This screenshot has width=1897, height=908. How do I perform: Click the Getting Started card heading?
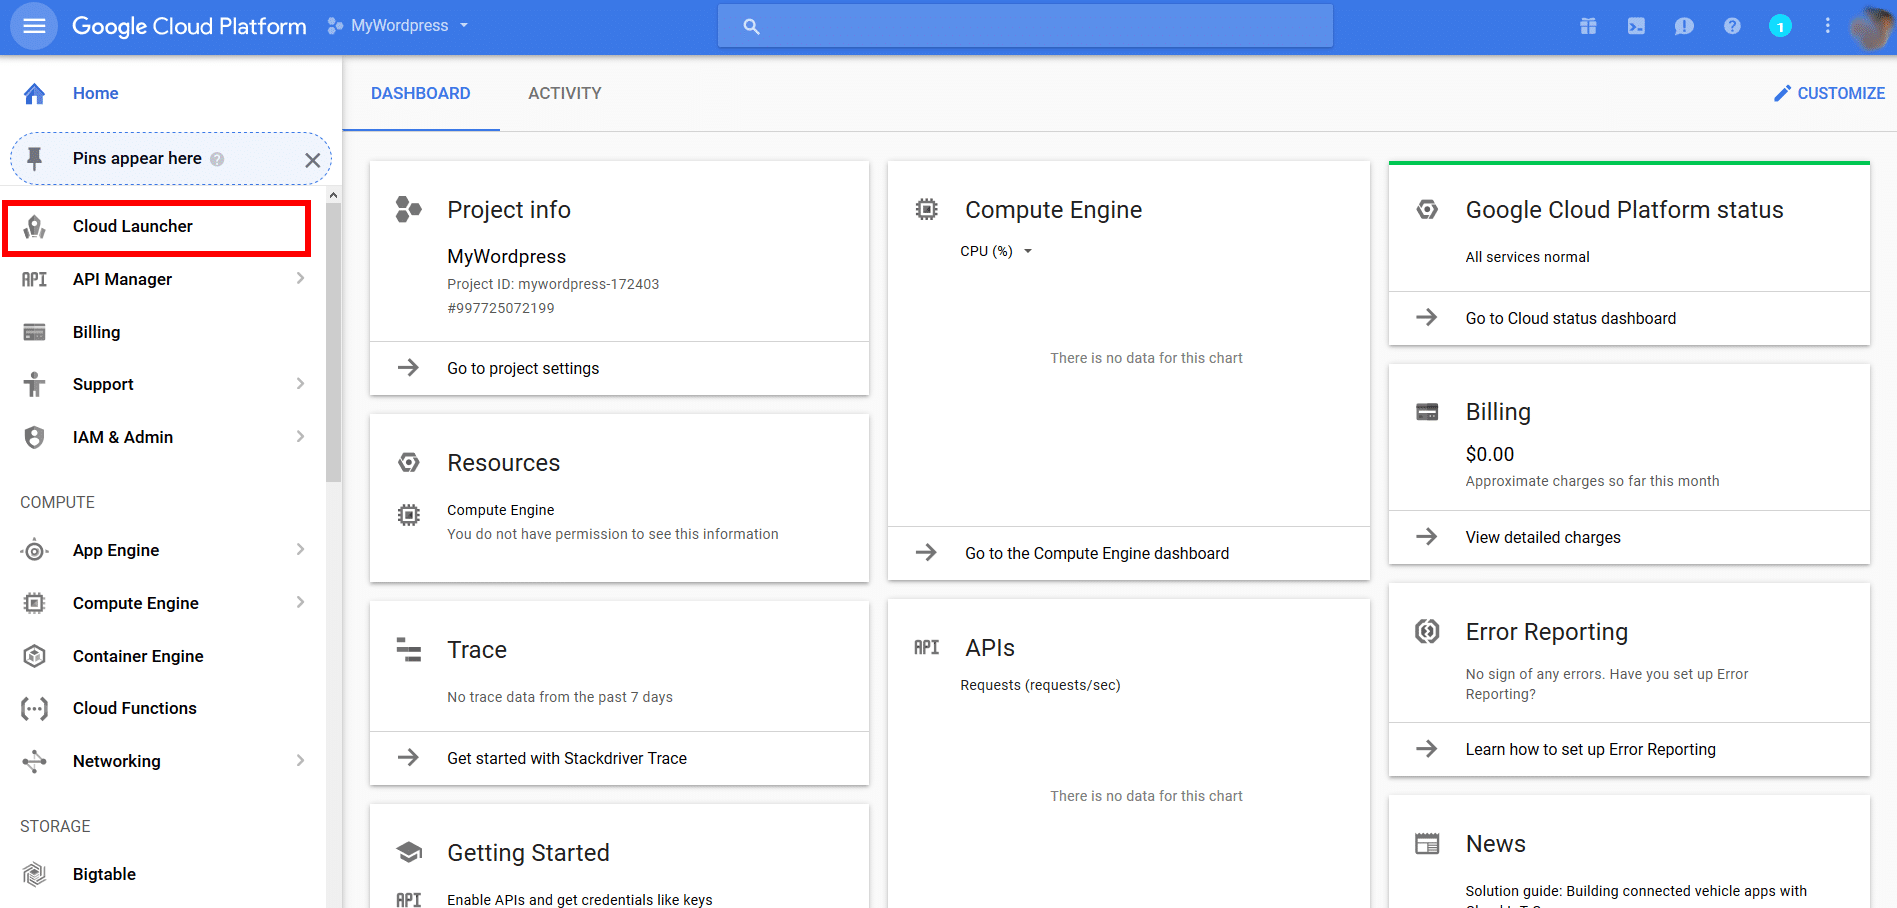[x=528, y=853]
